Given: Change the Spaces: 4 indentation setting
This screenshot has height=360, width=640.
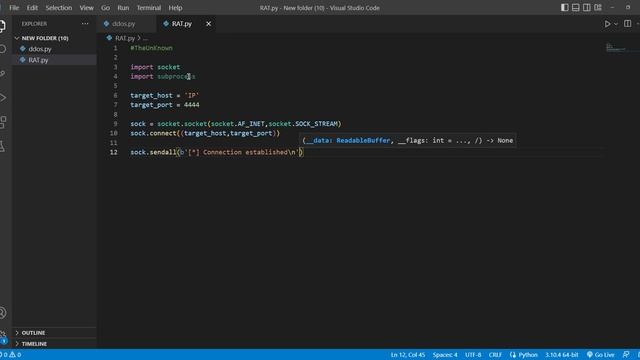Looking at the screenshot, I should [445, 355].
